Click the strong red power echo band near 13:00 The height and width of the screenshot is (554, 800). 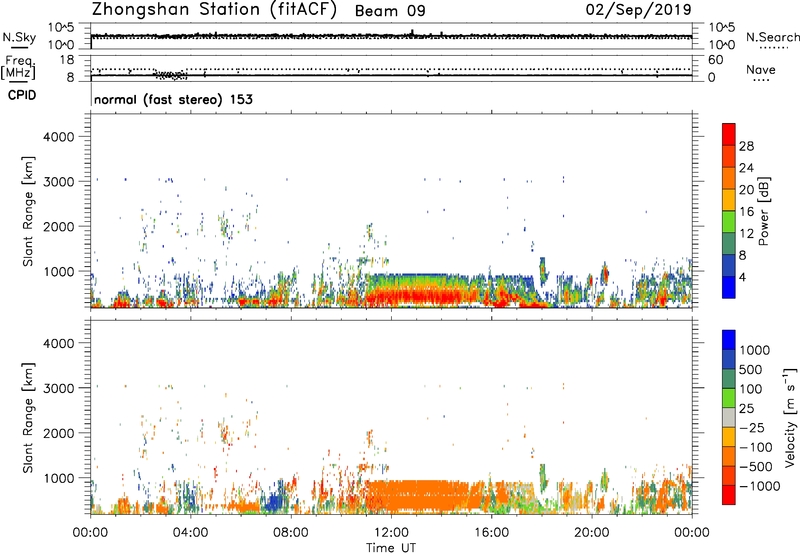(x=423, y=296)
